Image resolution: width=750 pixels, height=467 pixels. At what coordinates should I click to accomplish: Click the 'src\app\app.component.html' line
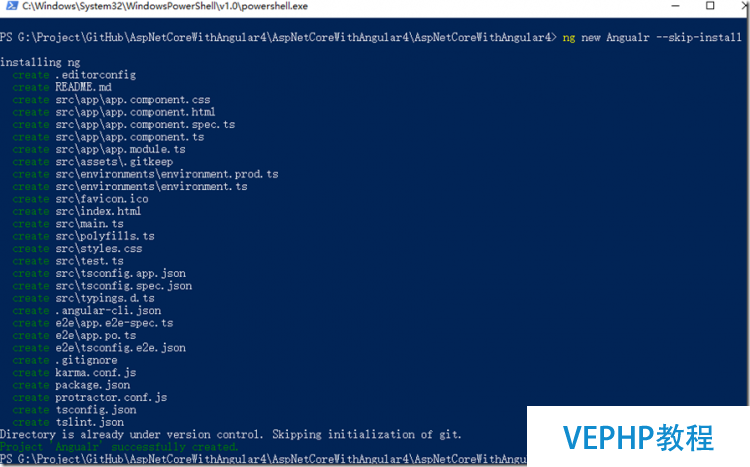pyautogui.click(x=114, y=112)
